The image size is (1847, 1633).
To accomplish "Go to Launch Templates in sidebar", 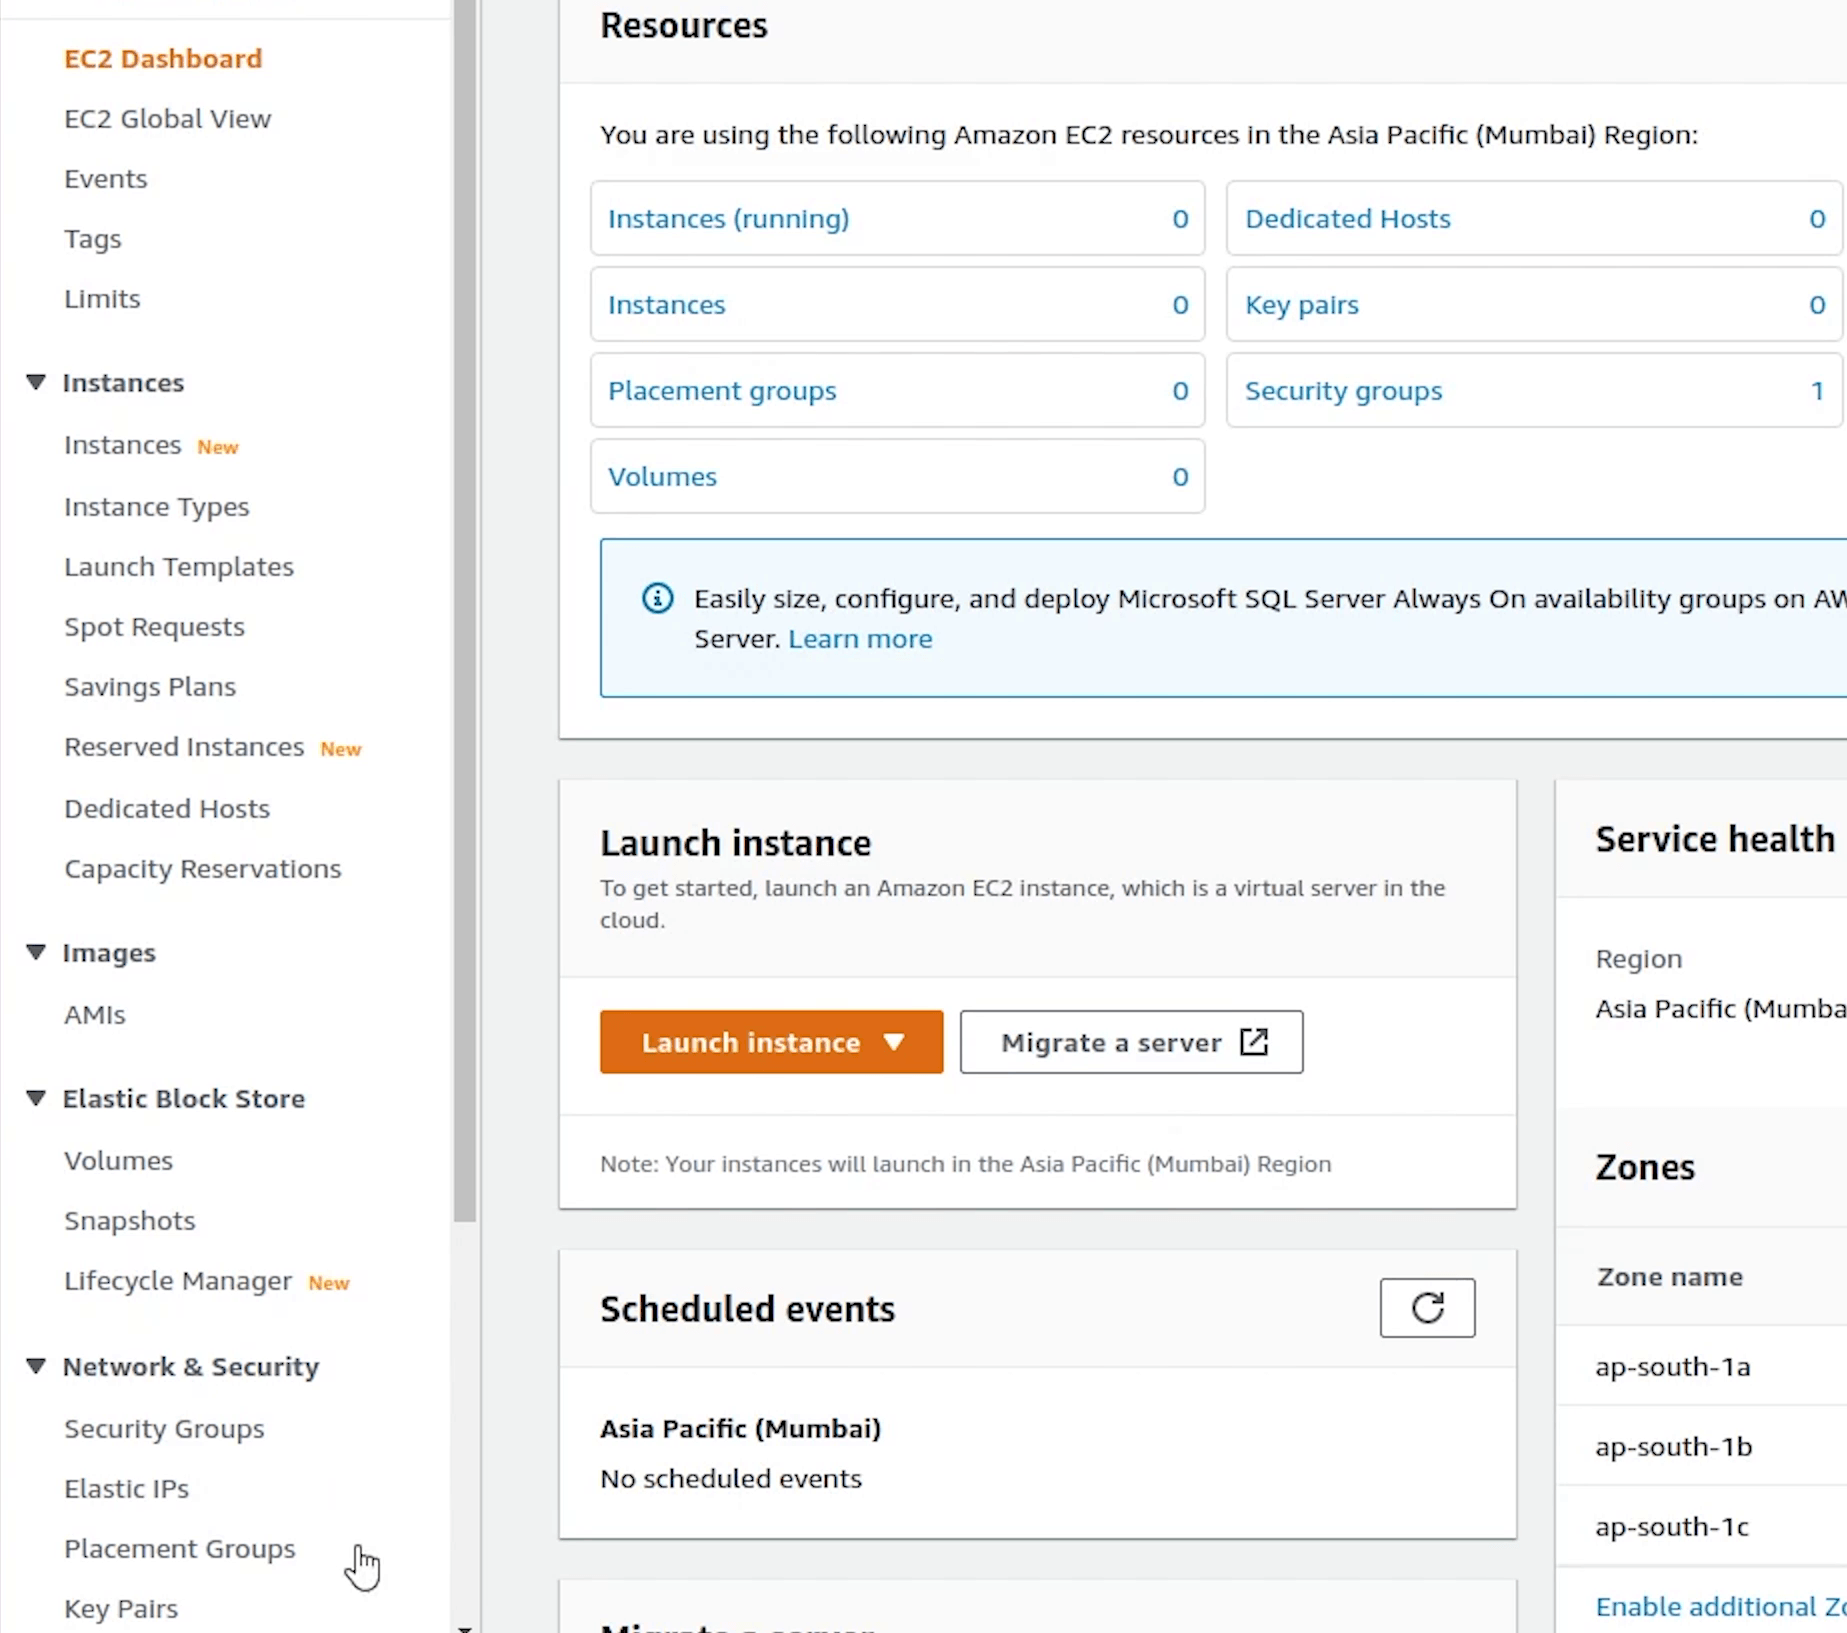I will [x=178, y=567].
